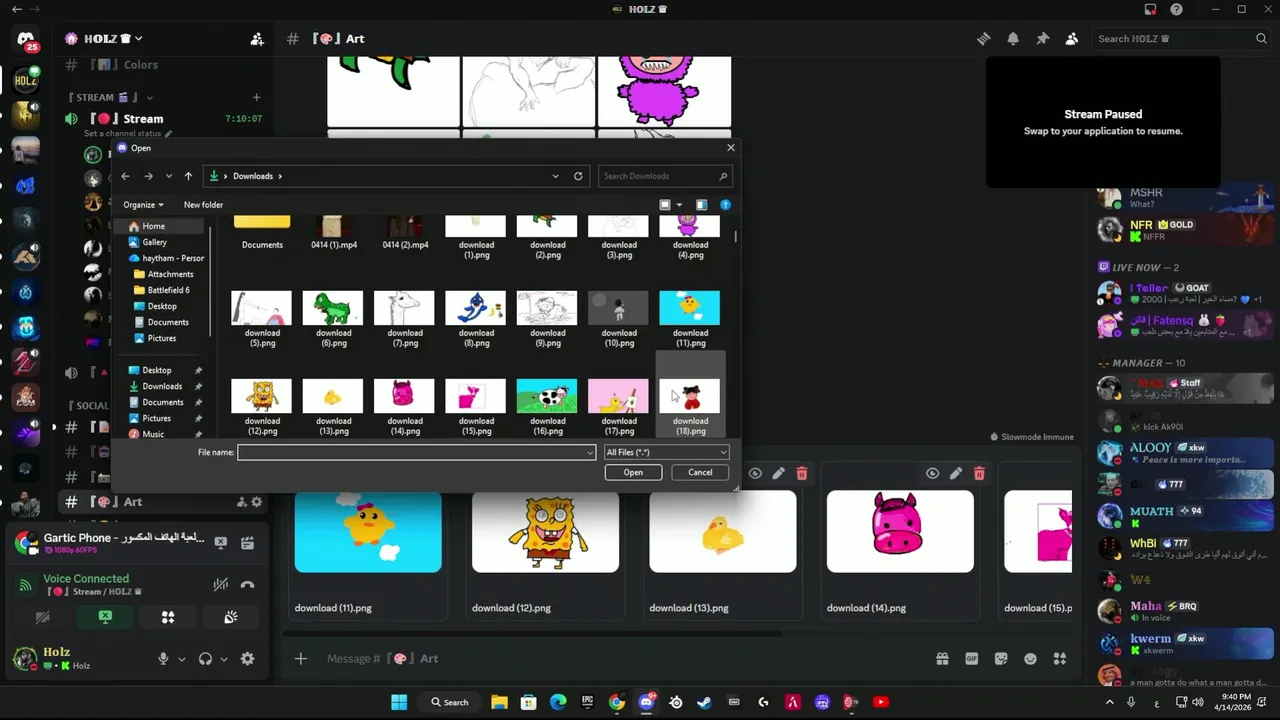Go up one folder level in Open dialog
The image size is (1280, 720).
188,176
